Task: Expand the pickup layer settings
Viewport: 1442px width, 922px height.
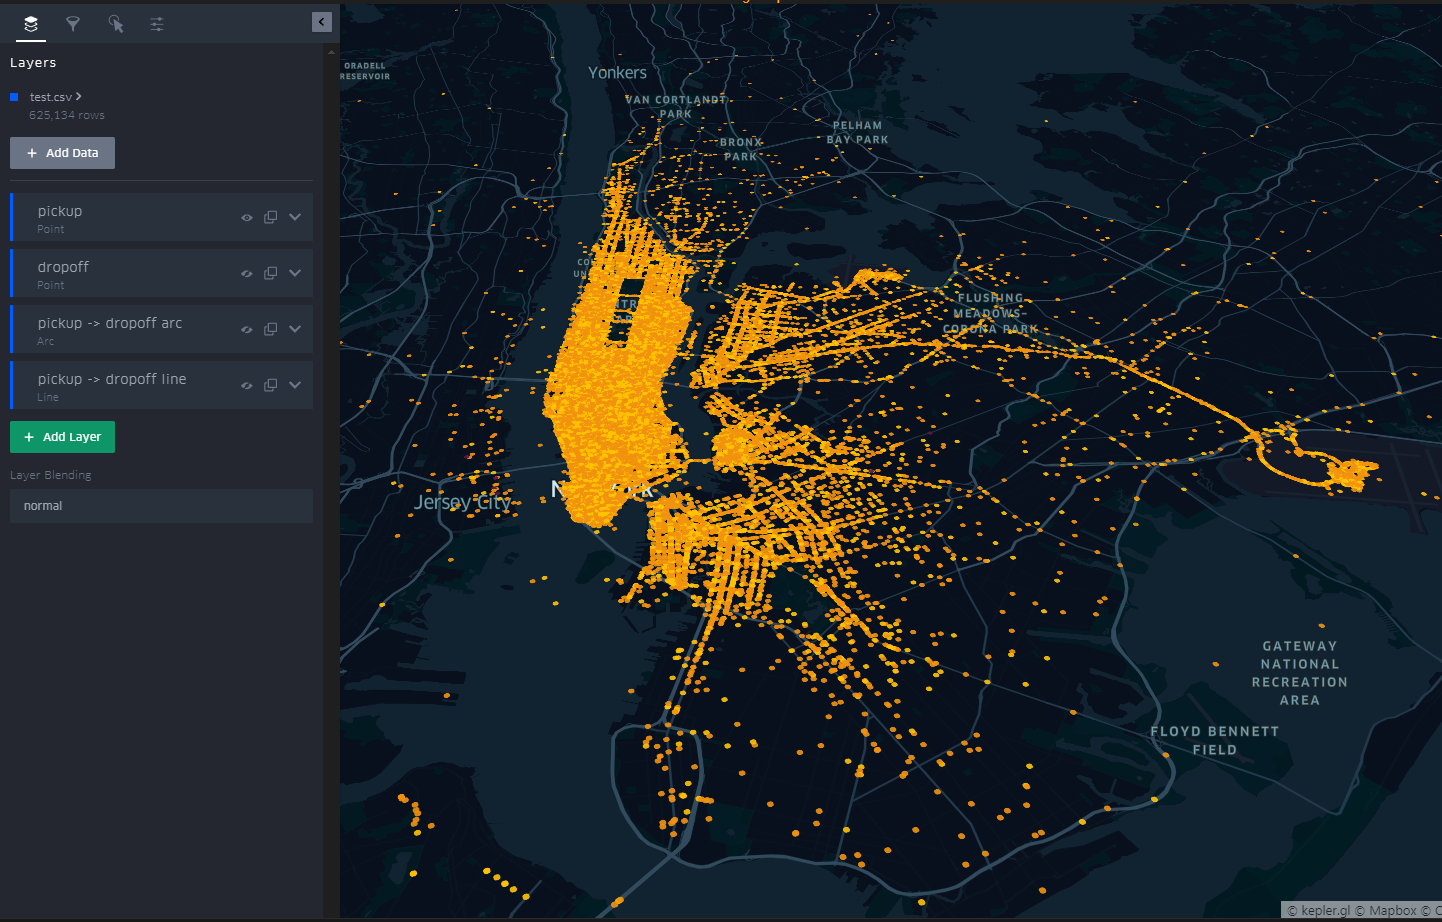Action: [x=295, y=217]
